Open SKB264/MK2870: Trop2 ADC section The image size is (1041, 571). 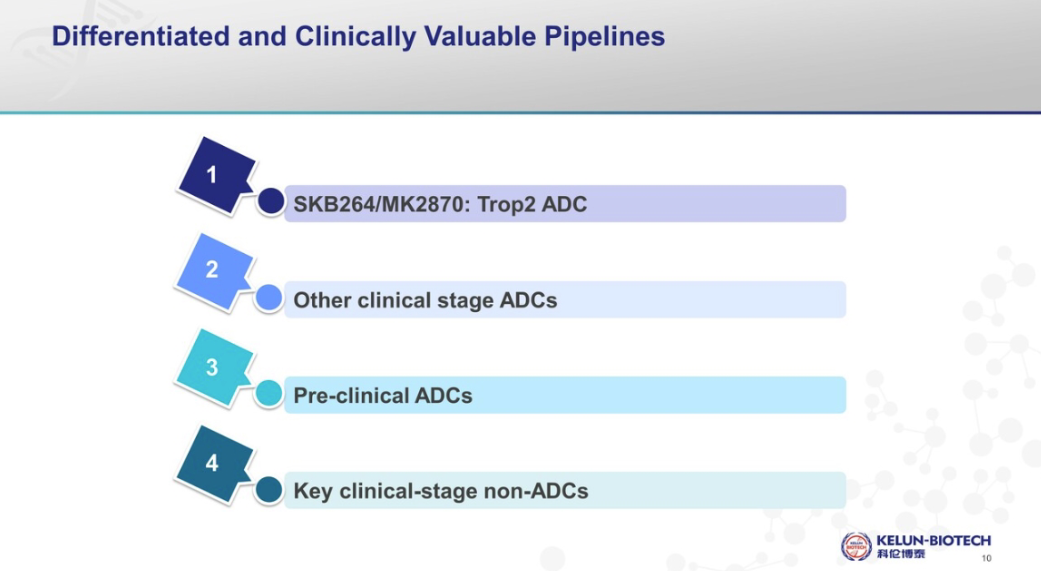click(x=440, y=204)
